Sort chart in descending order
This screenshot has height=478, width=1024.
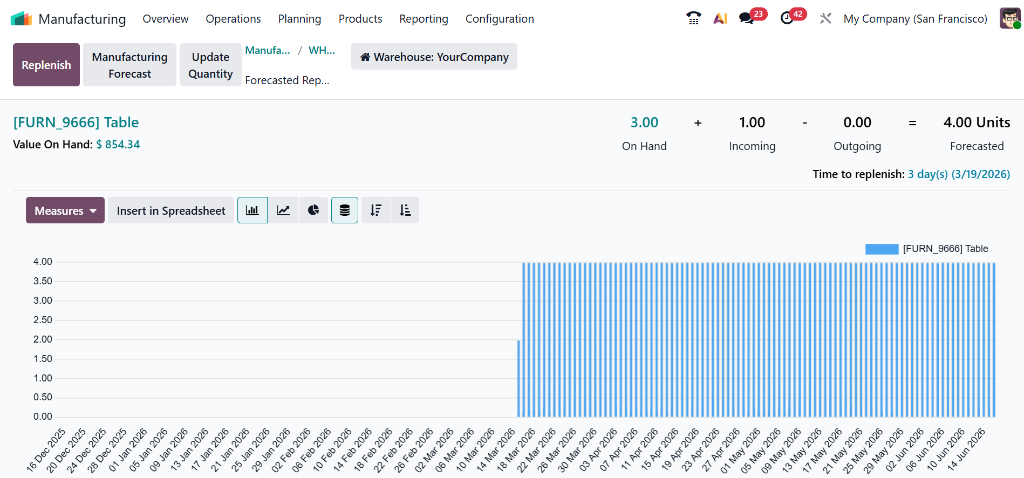(x=376, y=210)
